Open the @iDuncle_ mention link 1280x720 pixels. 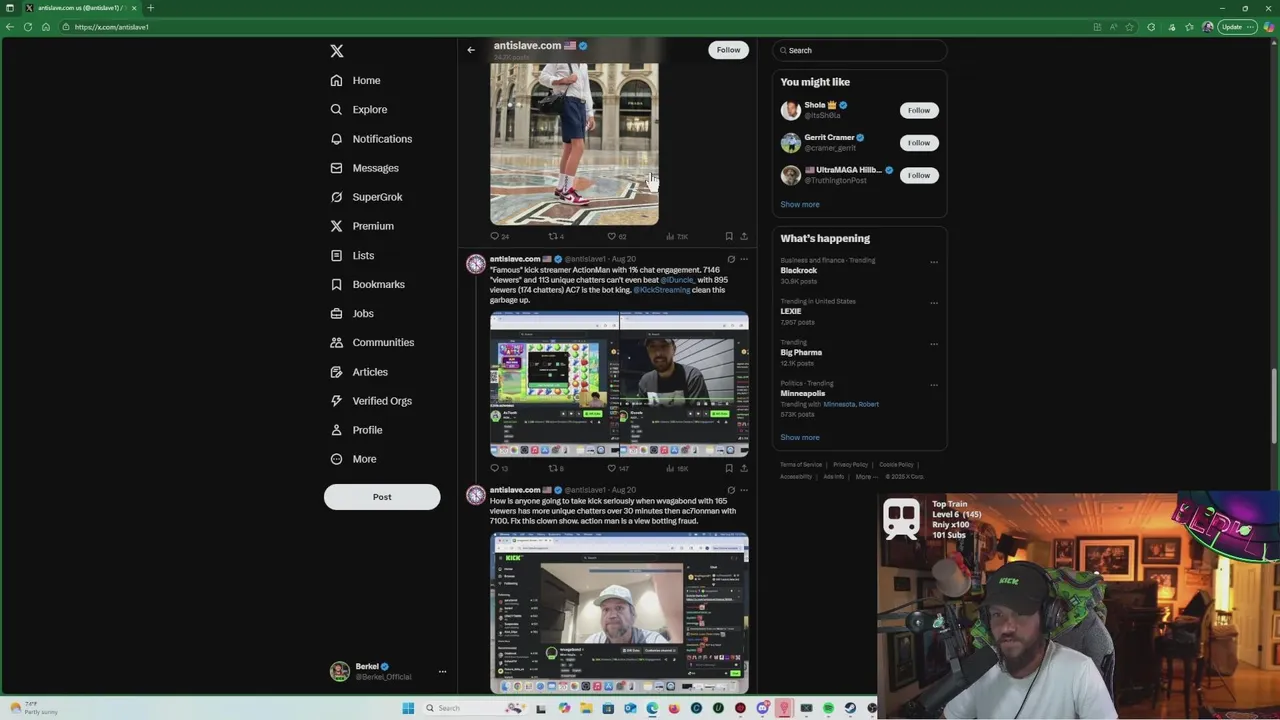tap(677, 280)
